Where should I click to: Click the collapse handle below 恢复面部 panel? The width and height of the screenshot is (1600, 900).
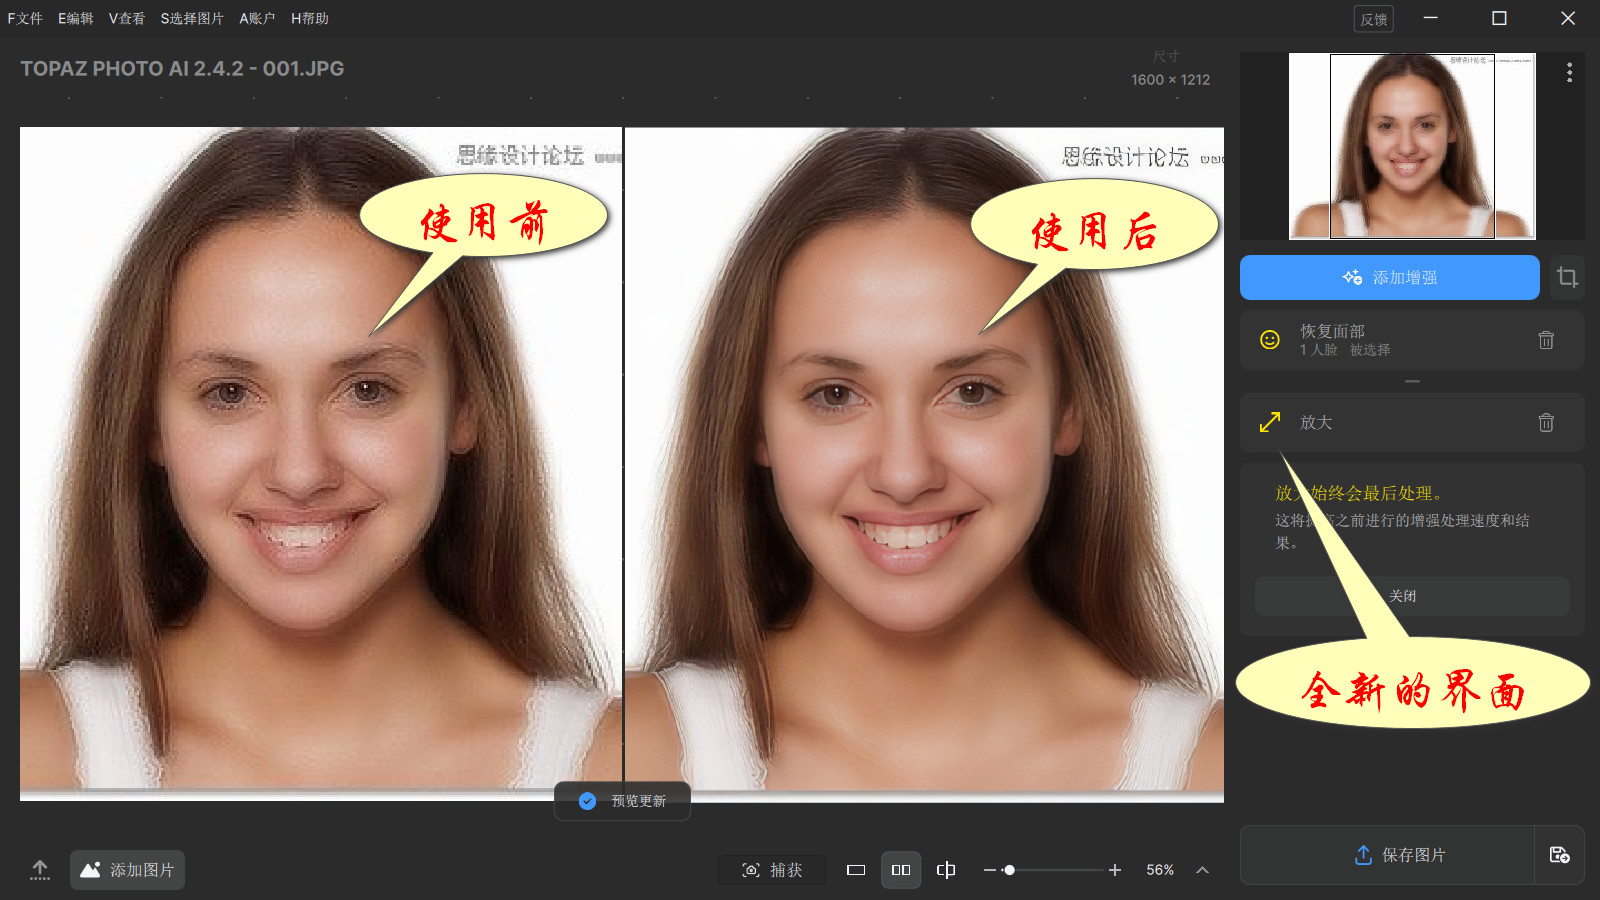(1412, 381)
